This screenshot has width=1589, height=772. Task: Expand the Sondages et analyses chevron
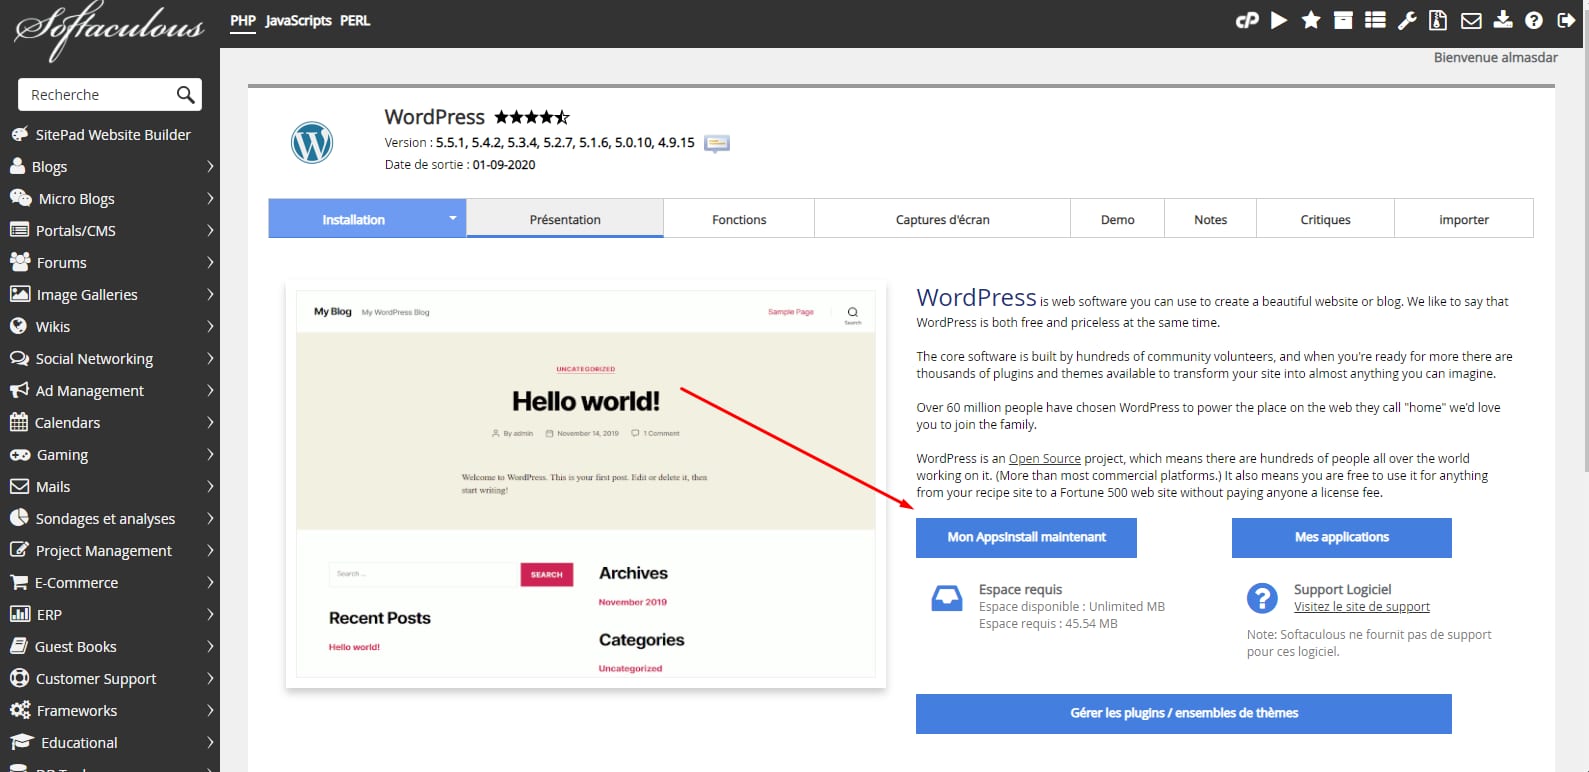click(x=210, y=518)
